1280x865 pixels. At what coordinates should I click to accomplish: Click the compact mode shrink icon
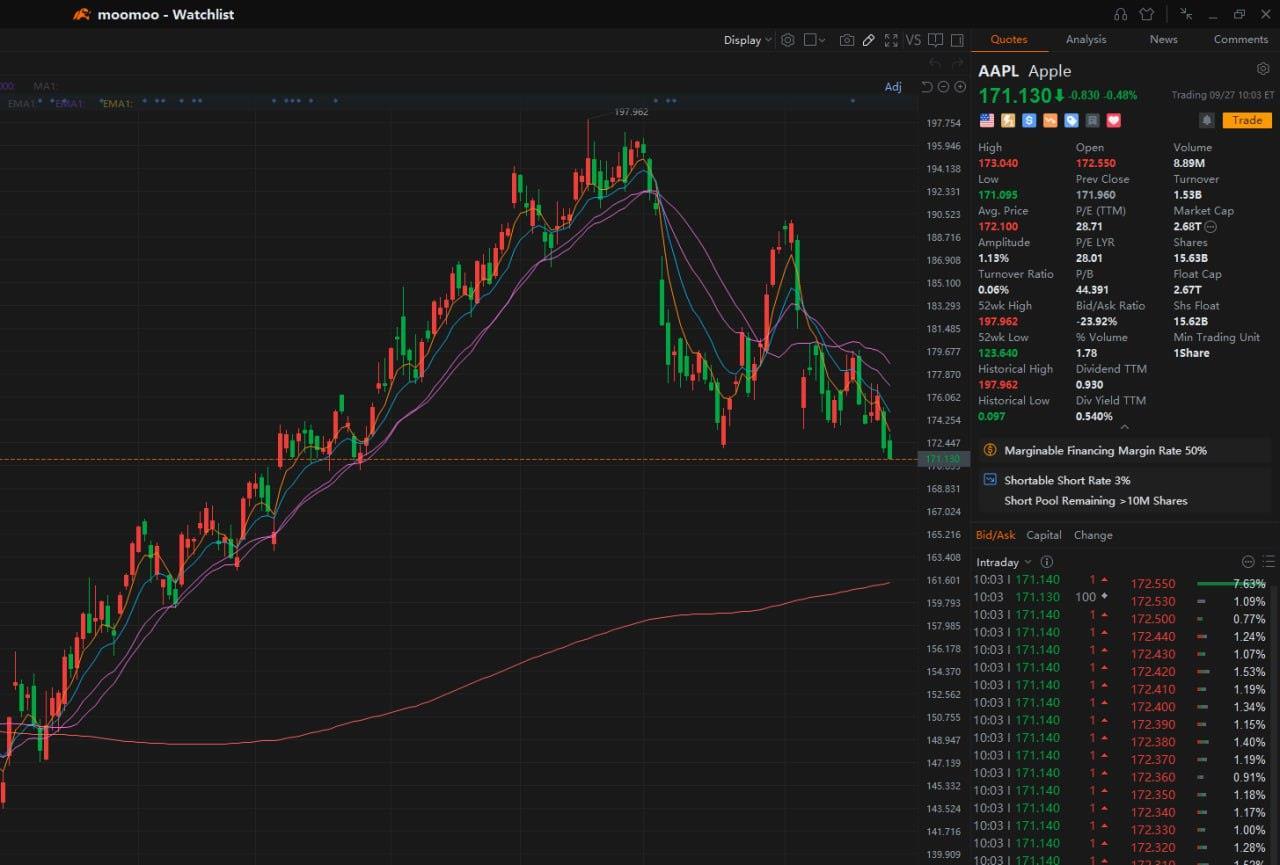pos(1186,14)
